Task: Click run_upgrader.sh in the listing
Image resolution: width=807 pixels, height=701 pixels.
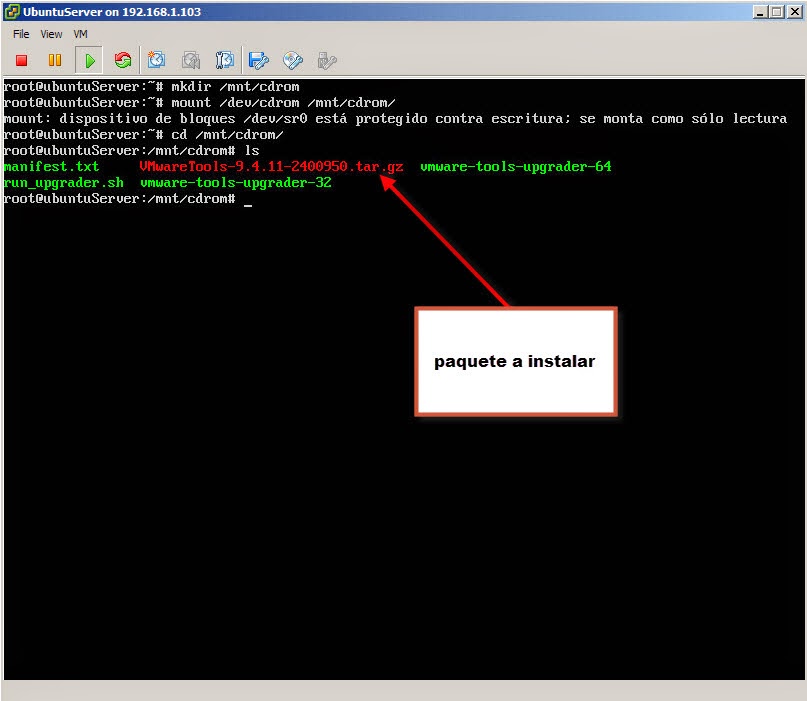Action: pyautogui.click(x=63, y=183)
